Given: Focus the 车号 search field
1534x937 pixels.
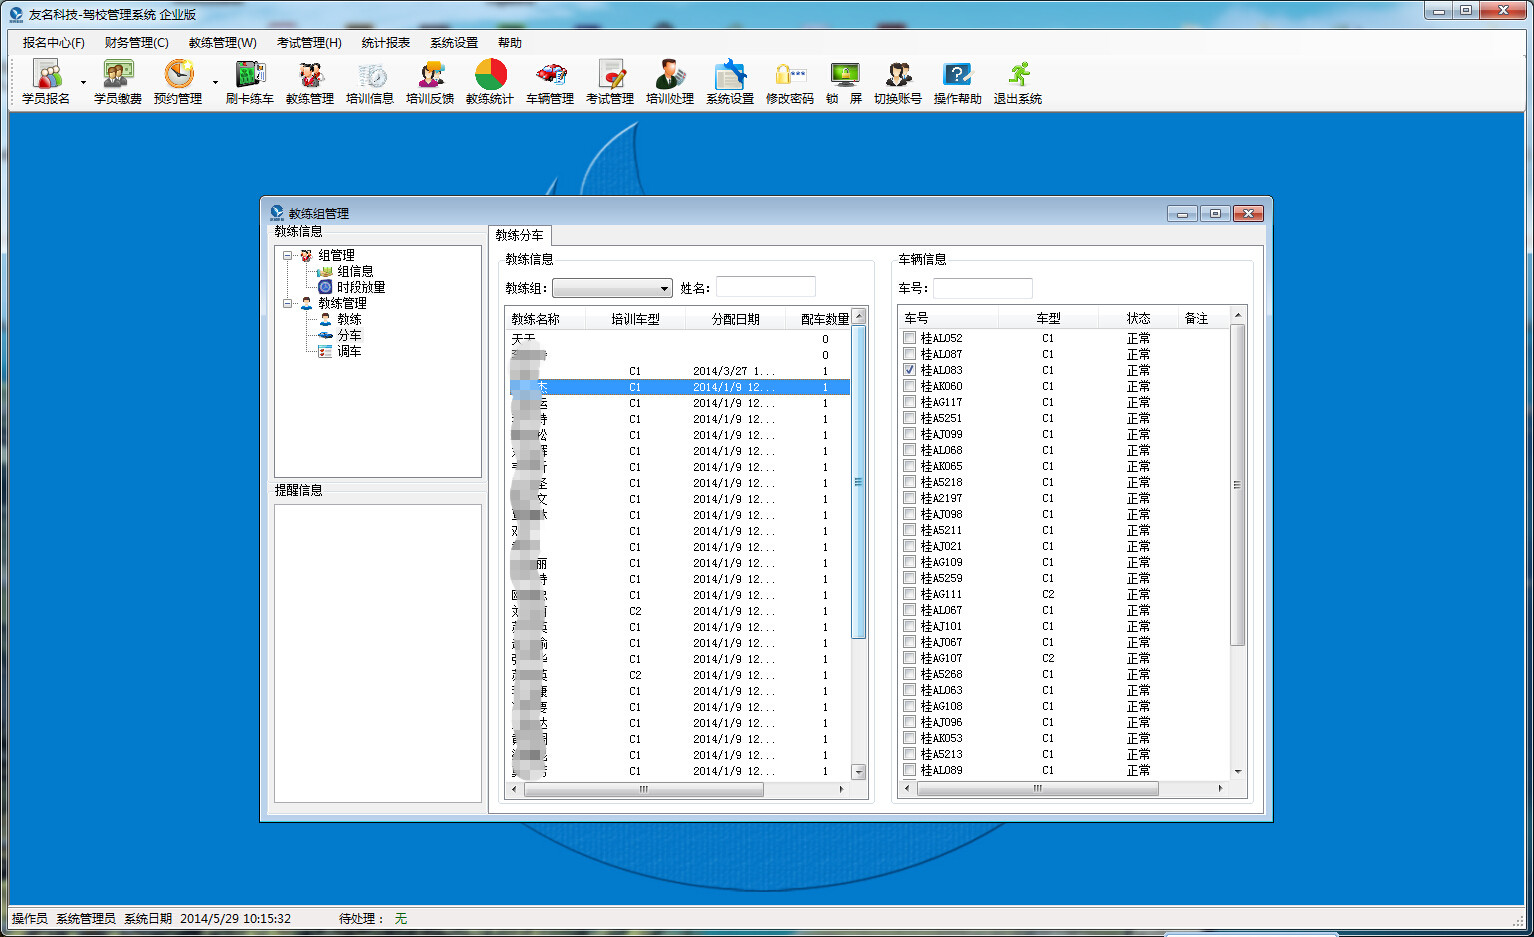Looking at the screenshot, I should [x=982, y=288].
